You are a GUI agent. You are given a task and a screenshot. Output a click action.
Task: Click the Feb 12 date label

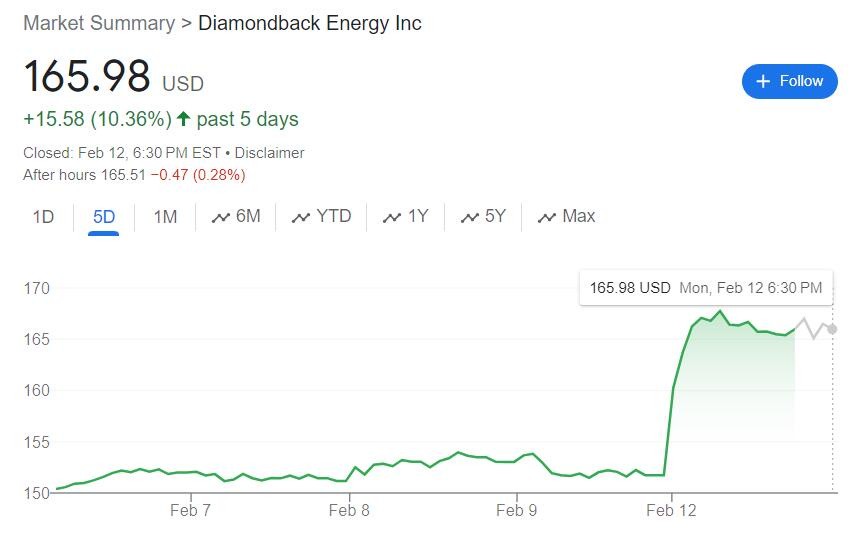click(672, 510)
